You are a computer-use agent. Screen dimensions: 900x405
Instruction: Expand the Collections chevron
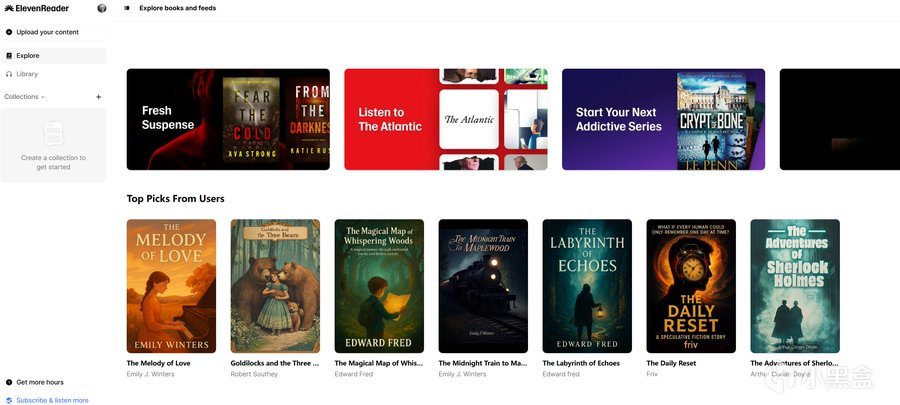click(43, 97)
